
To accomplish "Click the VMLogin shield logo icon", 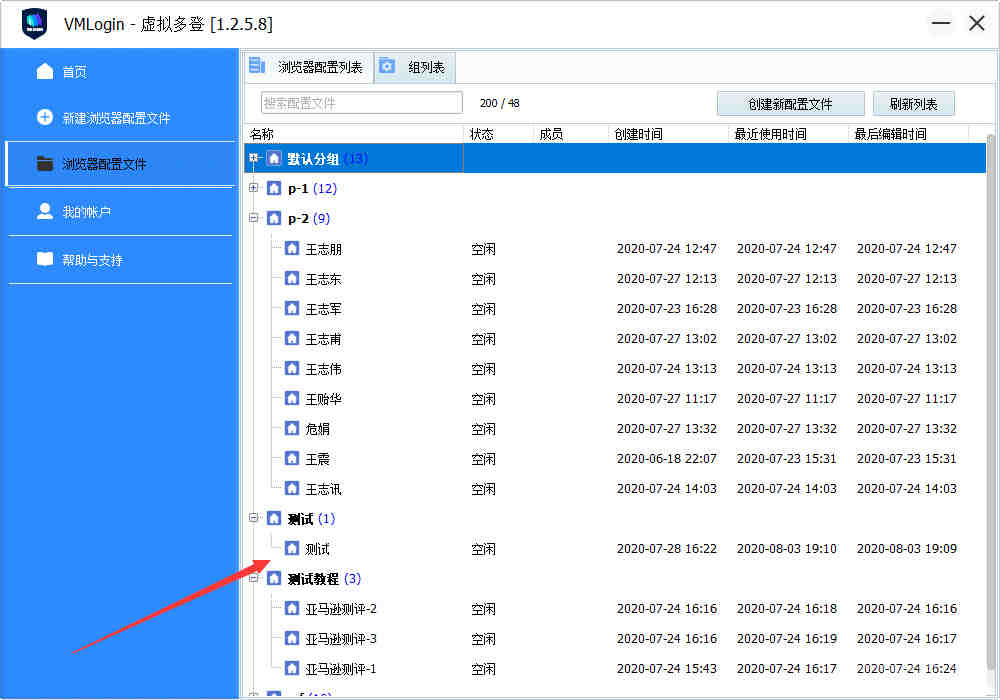I will coord(34,24).
